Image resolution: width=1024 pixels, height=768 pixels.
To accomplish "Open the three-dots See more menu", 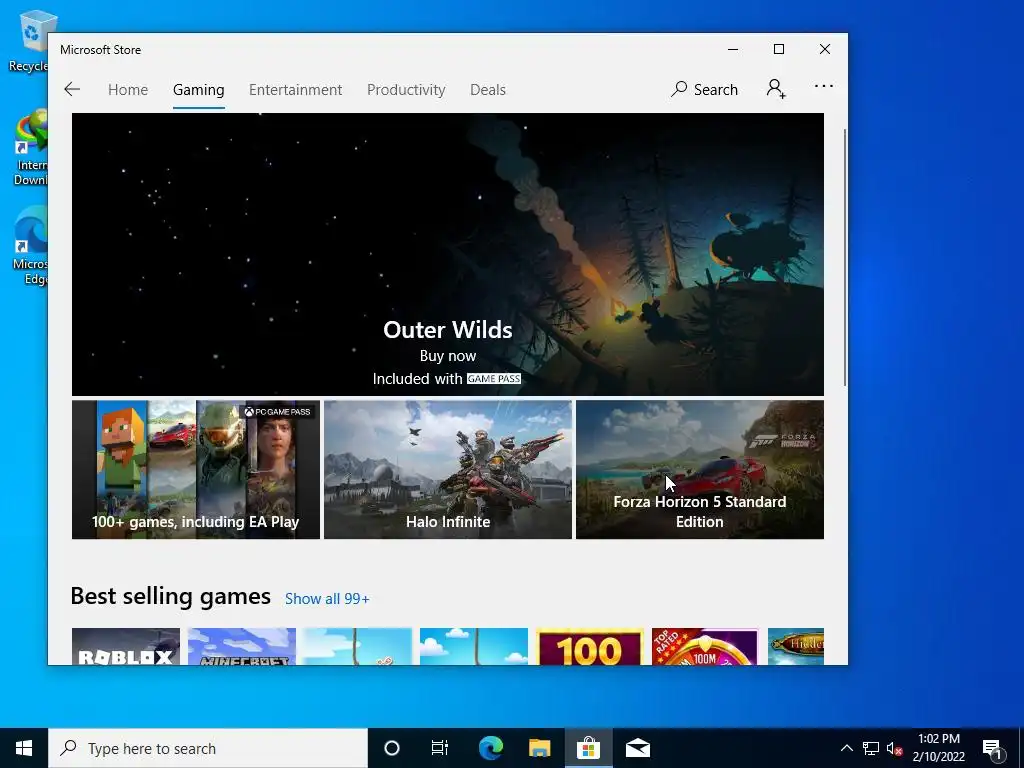I will click(824, 86).
